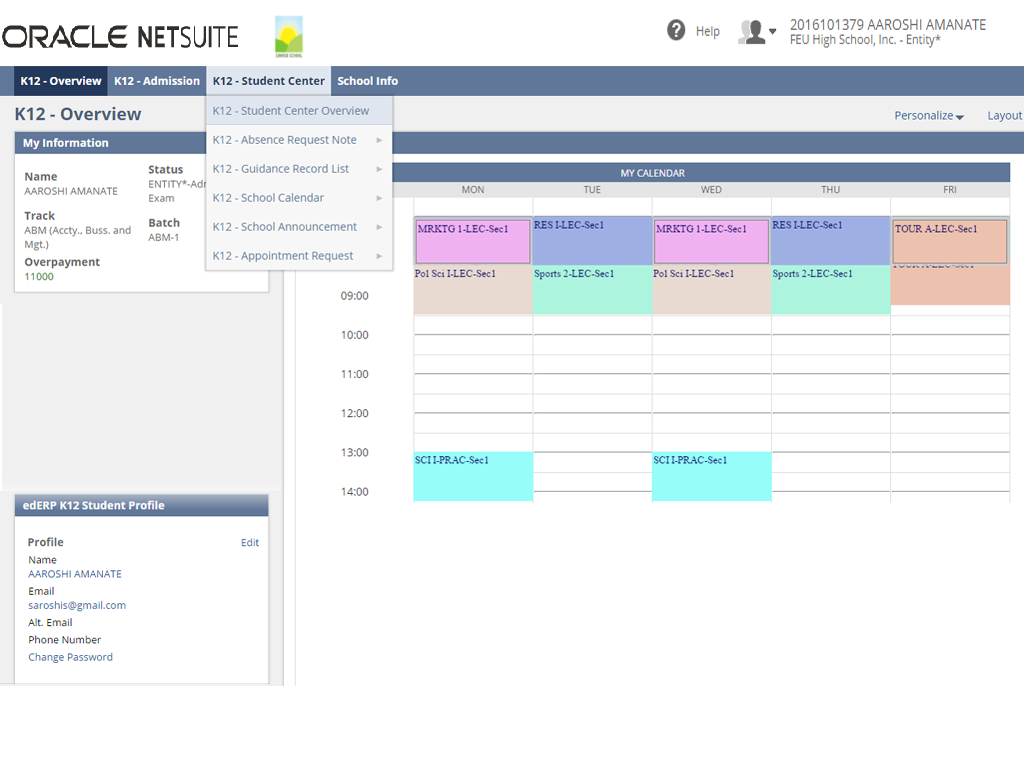This screenshot has height=768, width=1024.
Task: Click the Track value ABM (Accty., Buss. and Mgt.)
Action: point(78,237)
